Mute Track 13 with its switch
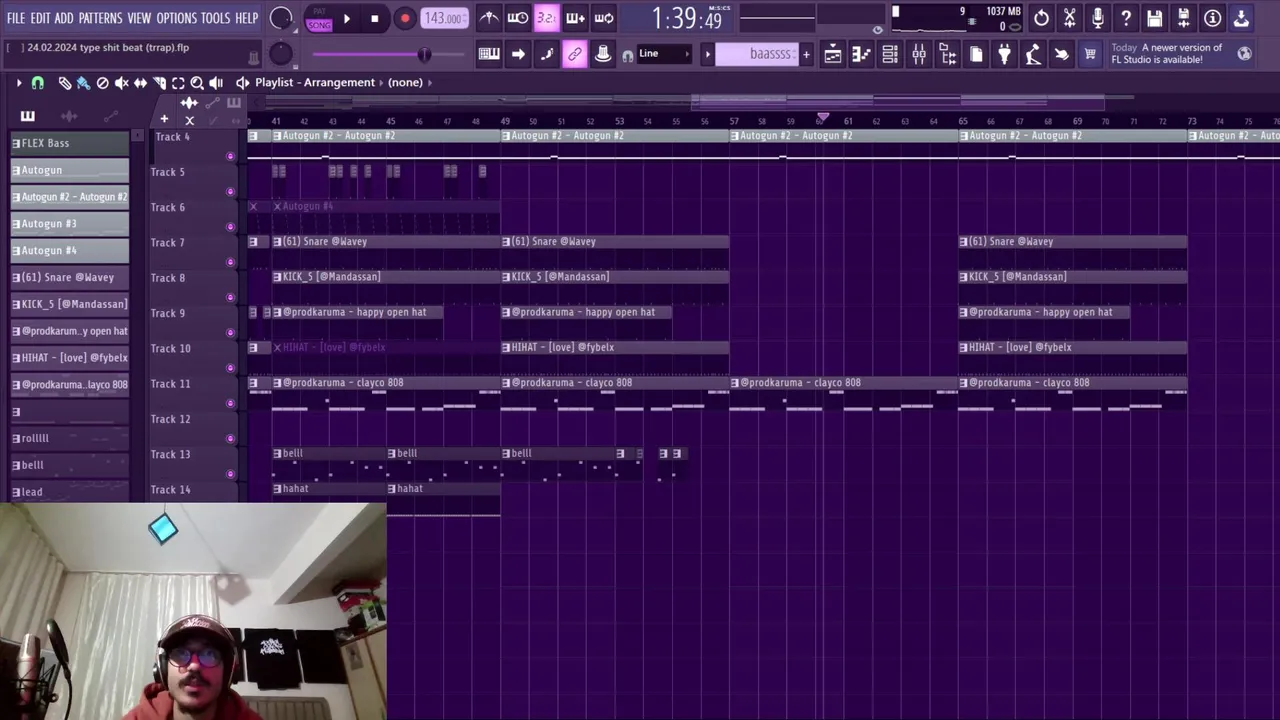This screenshot has width=1280, height=720. 231,474
